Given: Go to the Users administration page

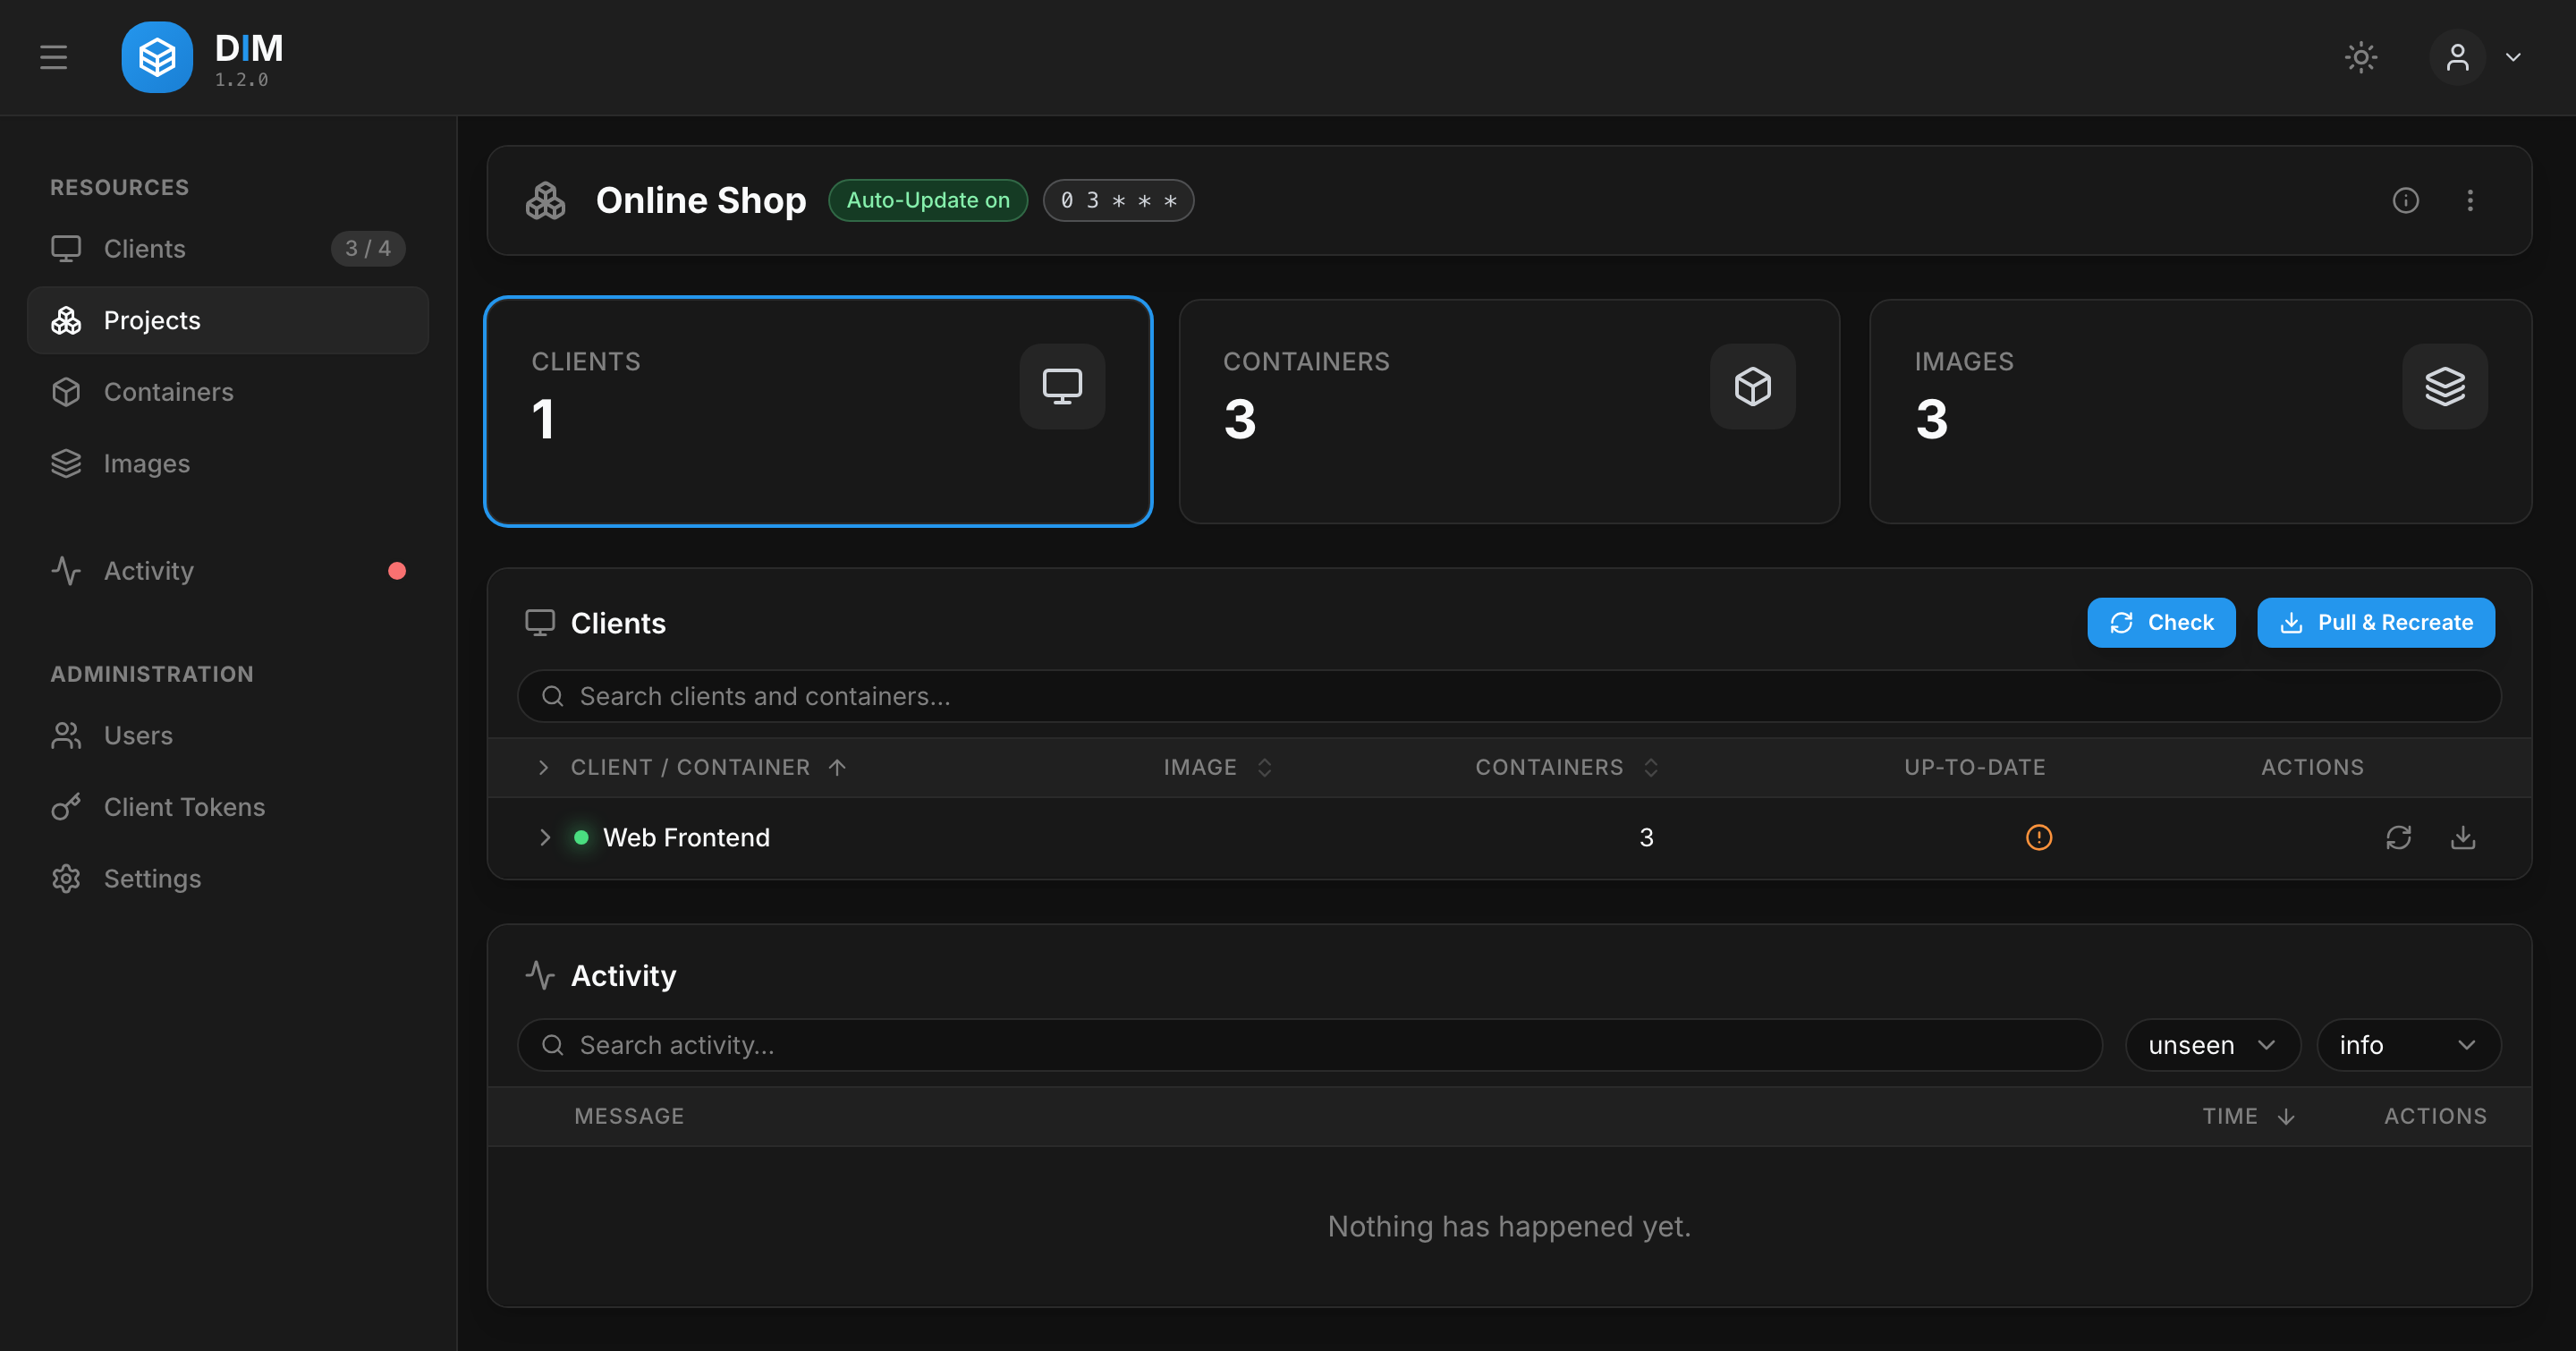Looking at the screenshot, I should pyautogui.click(x=228, y=736).
